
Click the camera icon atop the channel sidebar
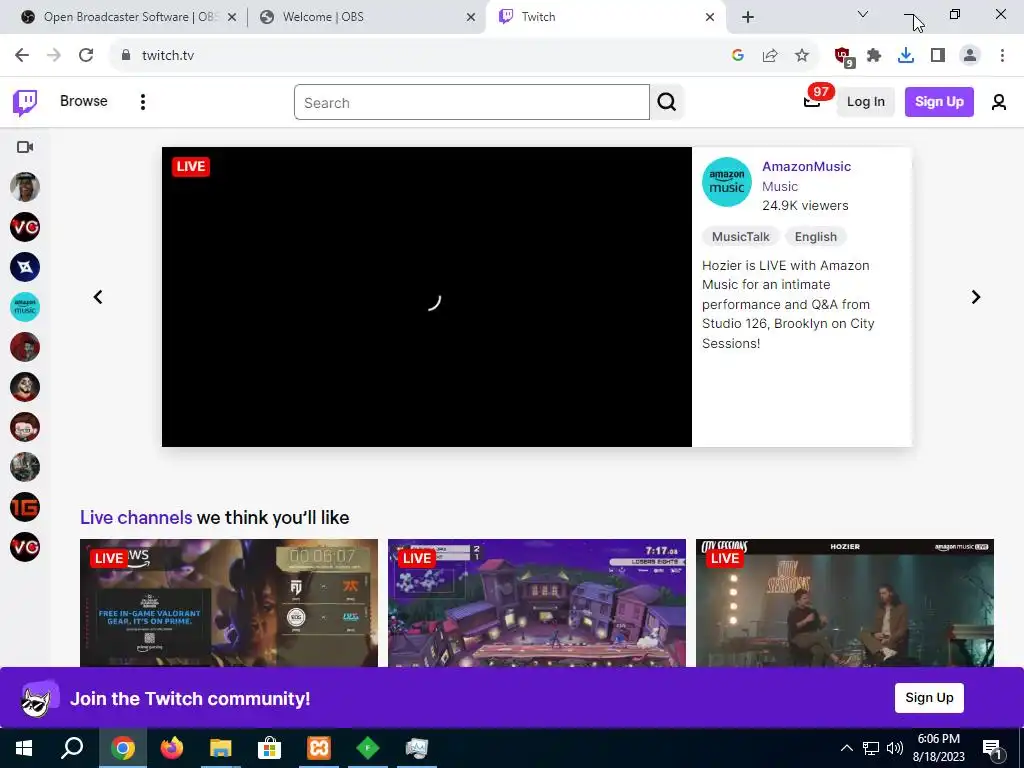click(x=25, y=147)
